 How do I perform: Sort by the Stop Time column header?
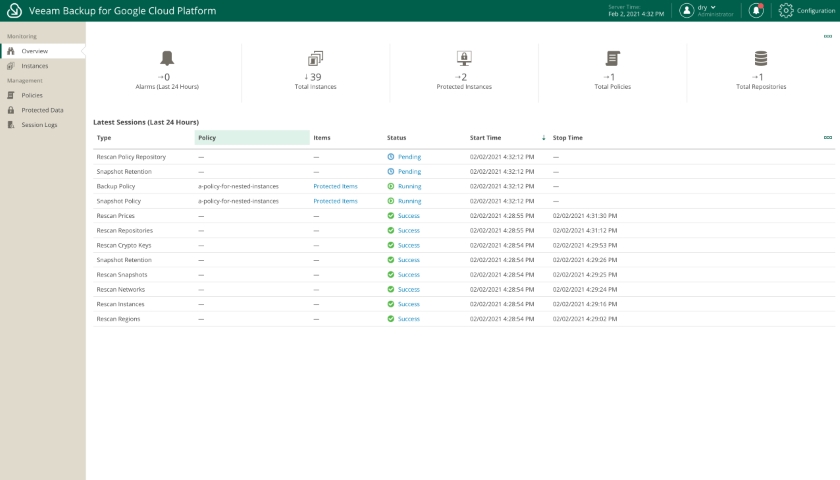(x=567, y=138)
